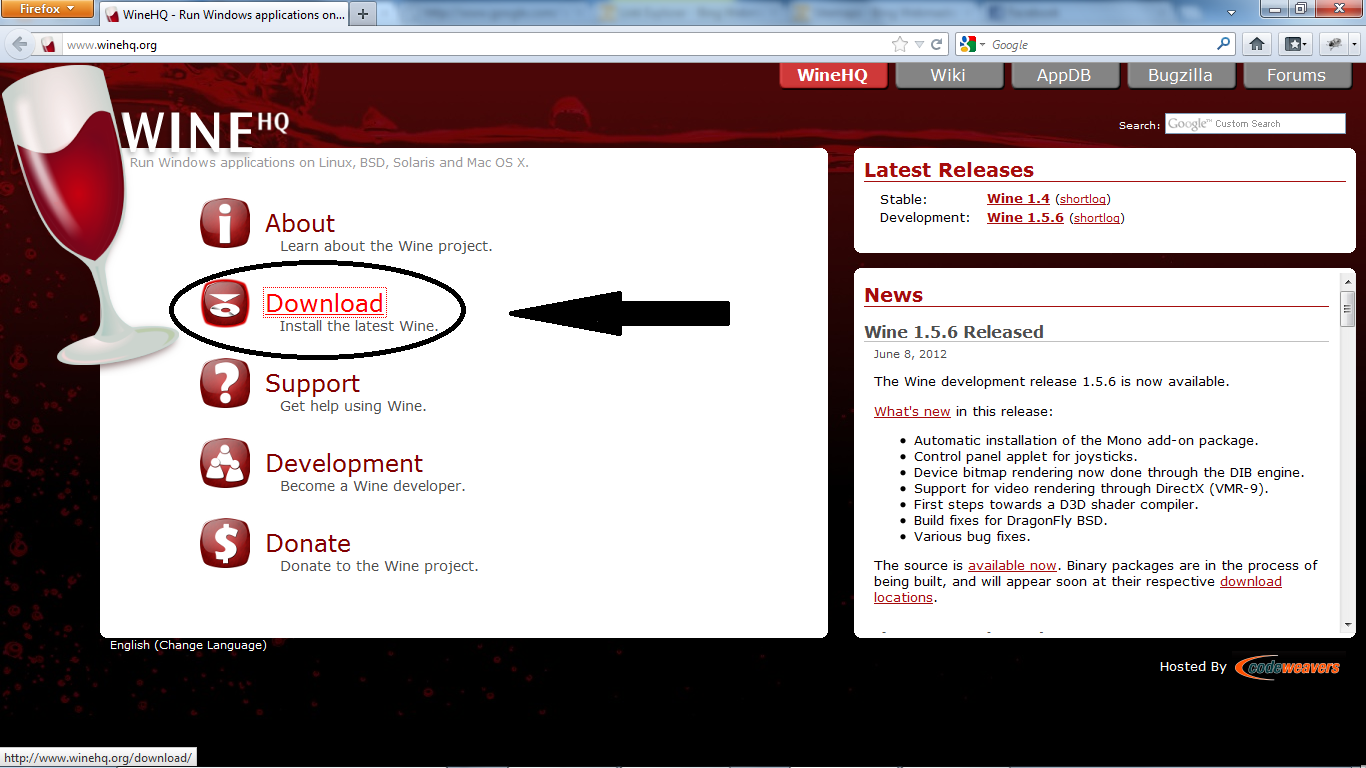The image size is (1366, 768).
Task: Open the shortlog link for Wine 1.5.6
Action: 1097,218
